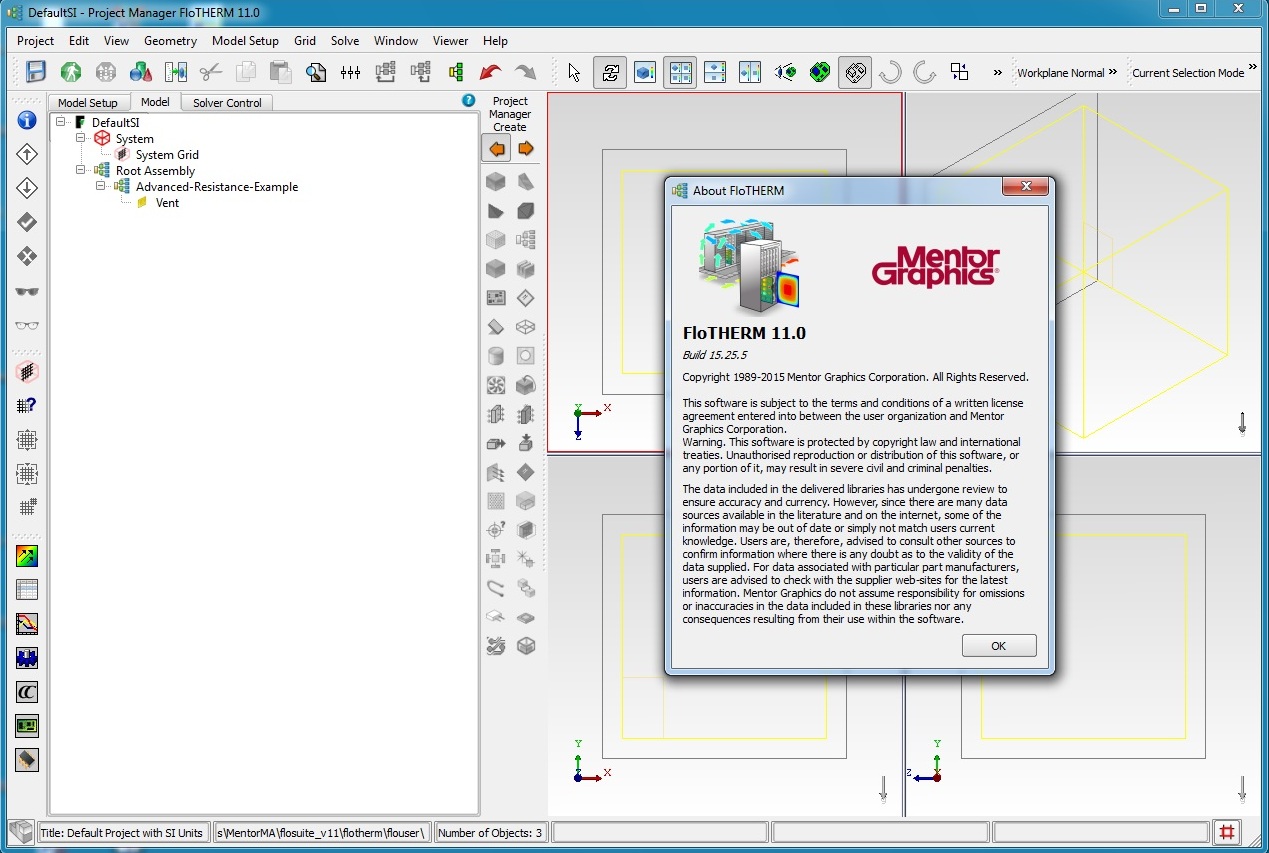The width and height of the screenshot is (1269, 853).
Task: Open the Help menu
Action: tap(495, 41)
